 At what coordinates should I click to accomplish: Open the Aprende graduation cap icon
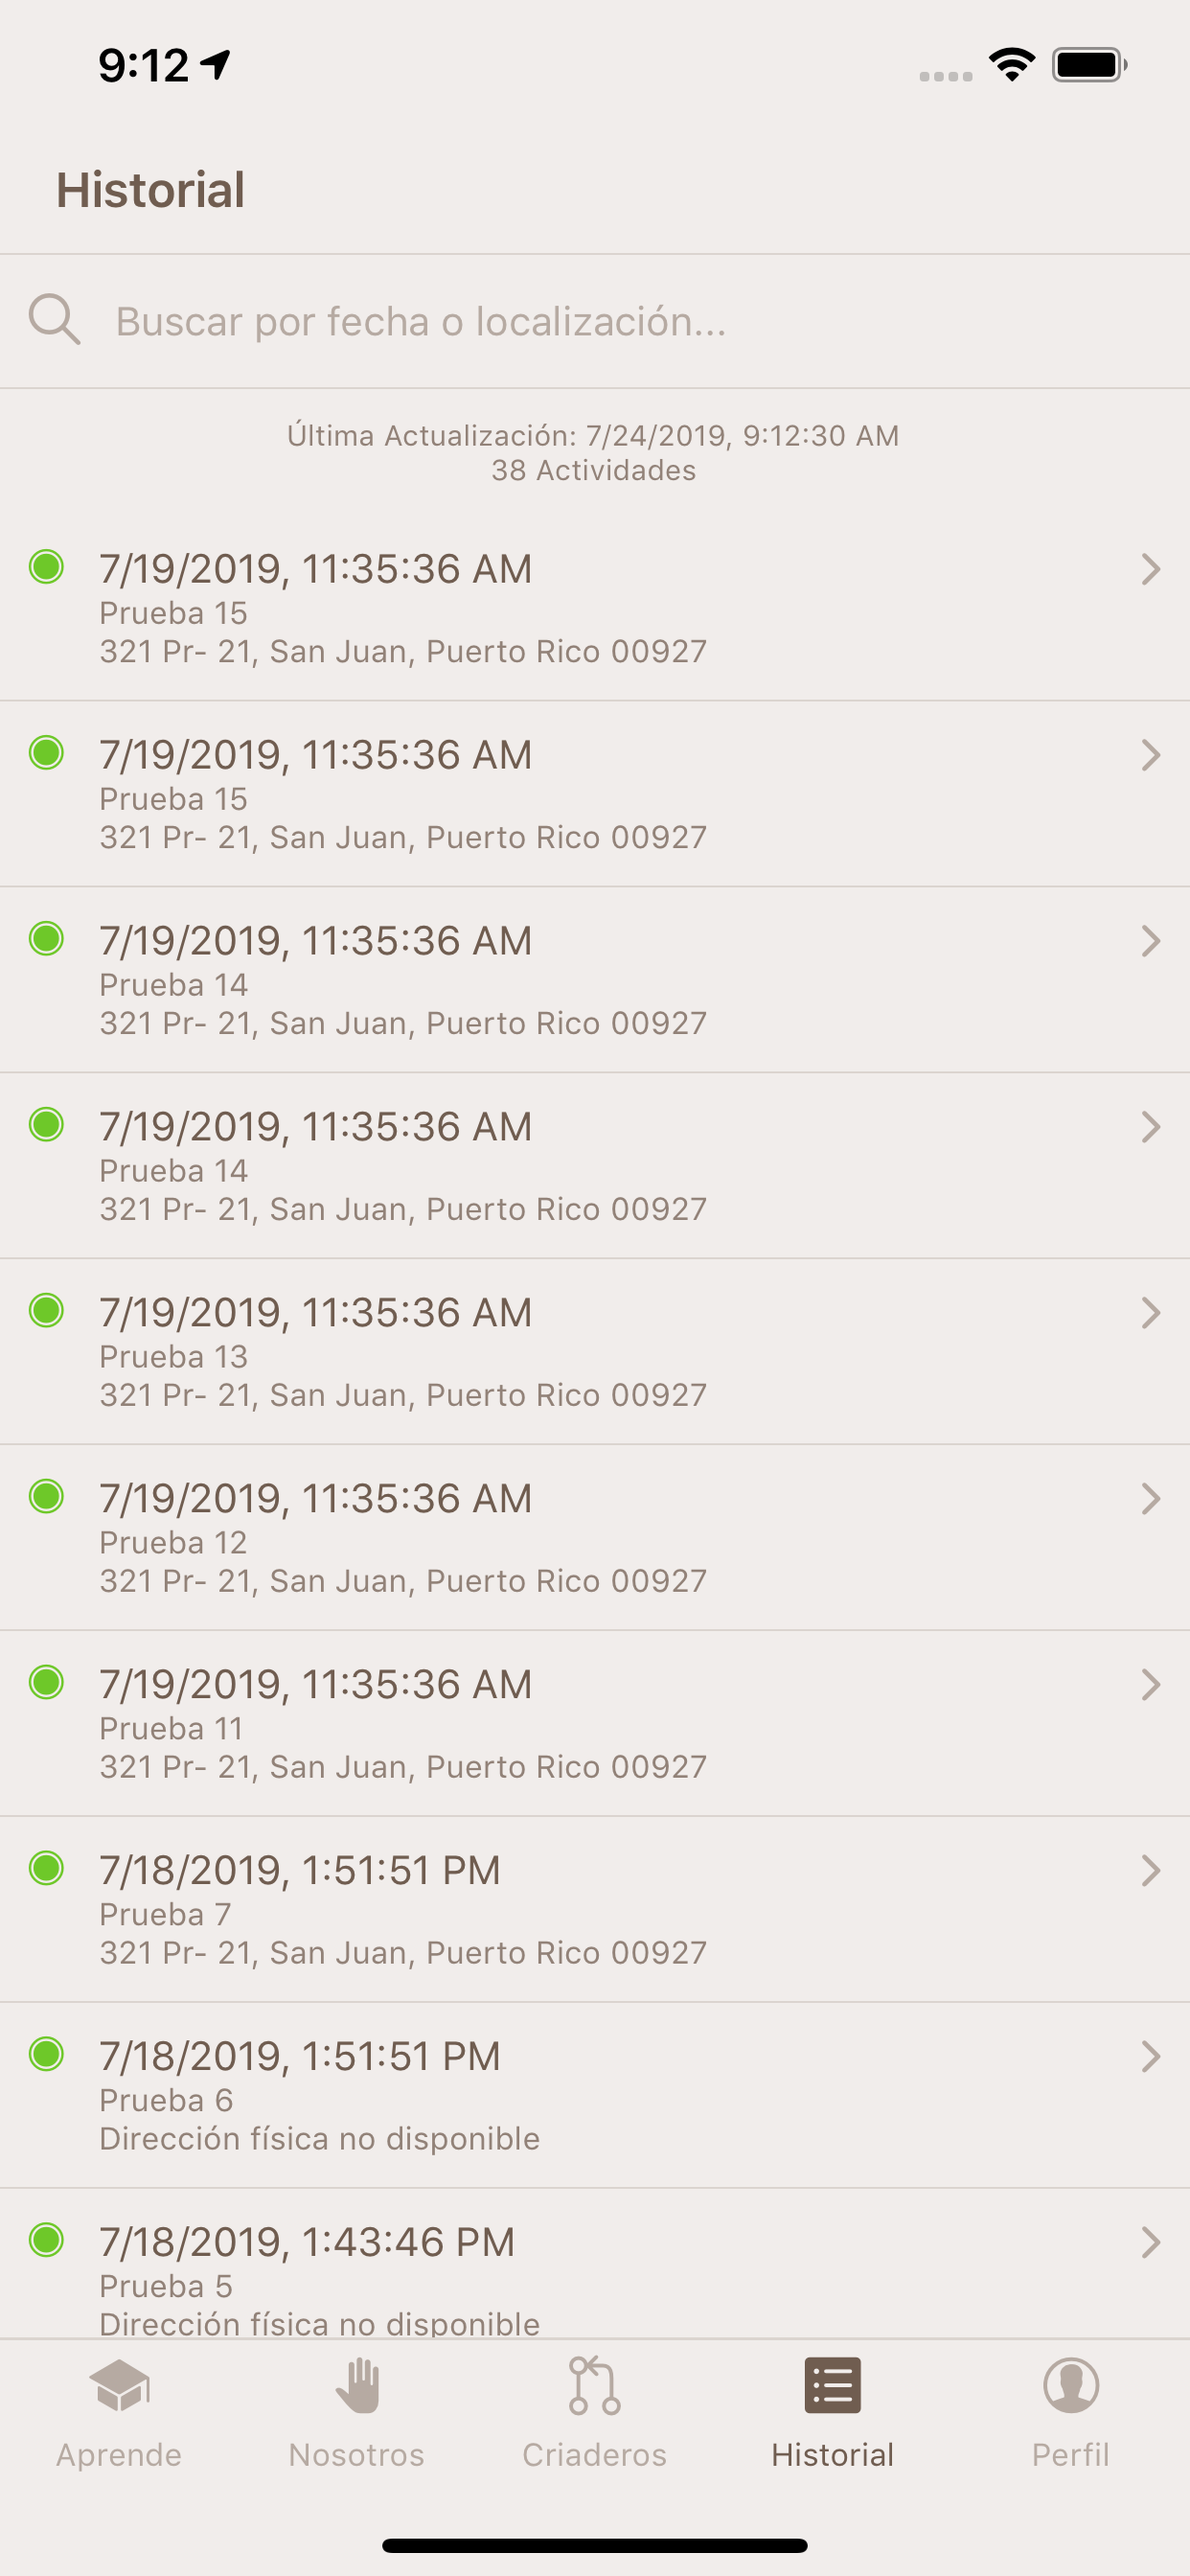tap(119, 2386)
